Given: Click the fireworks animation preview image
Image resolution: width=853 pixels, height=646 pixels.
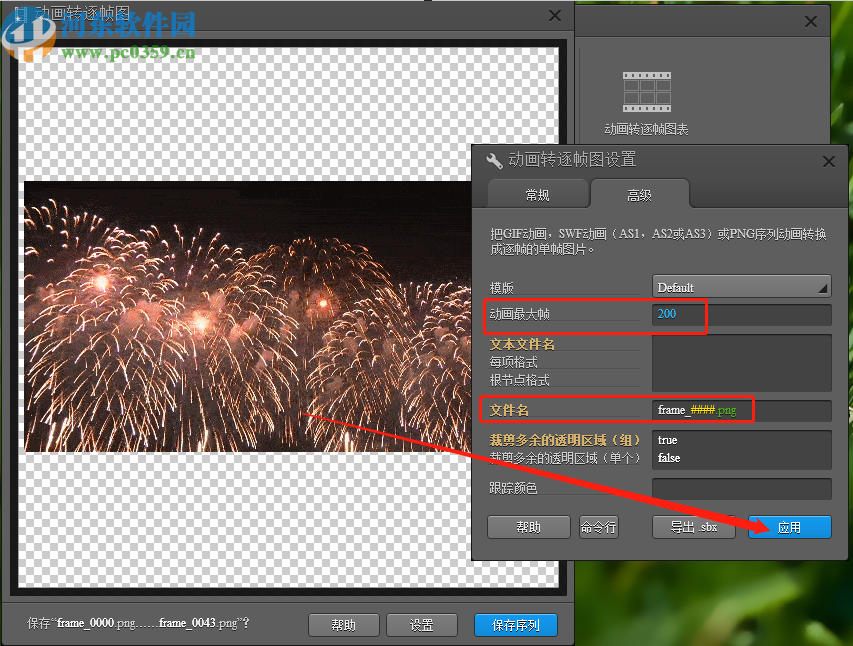Looking at the screenshot, I should coord(248,316).
